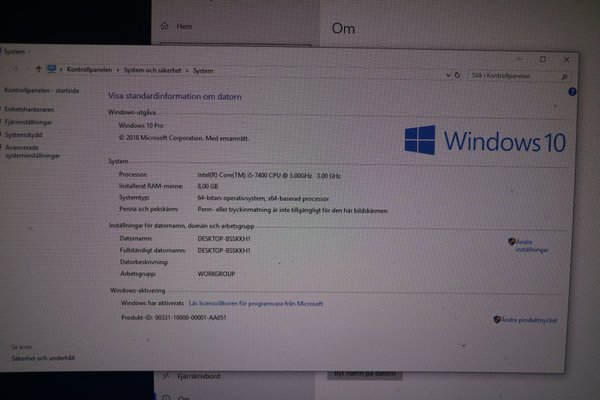Open Avancerade systeminställningar link
600x400 pixels.
pyautogui.click(x=32, y=151)
